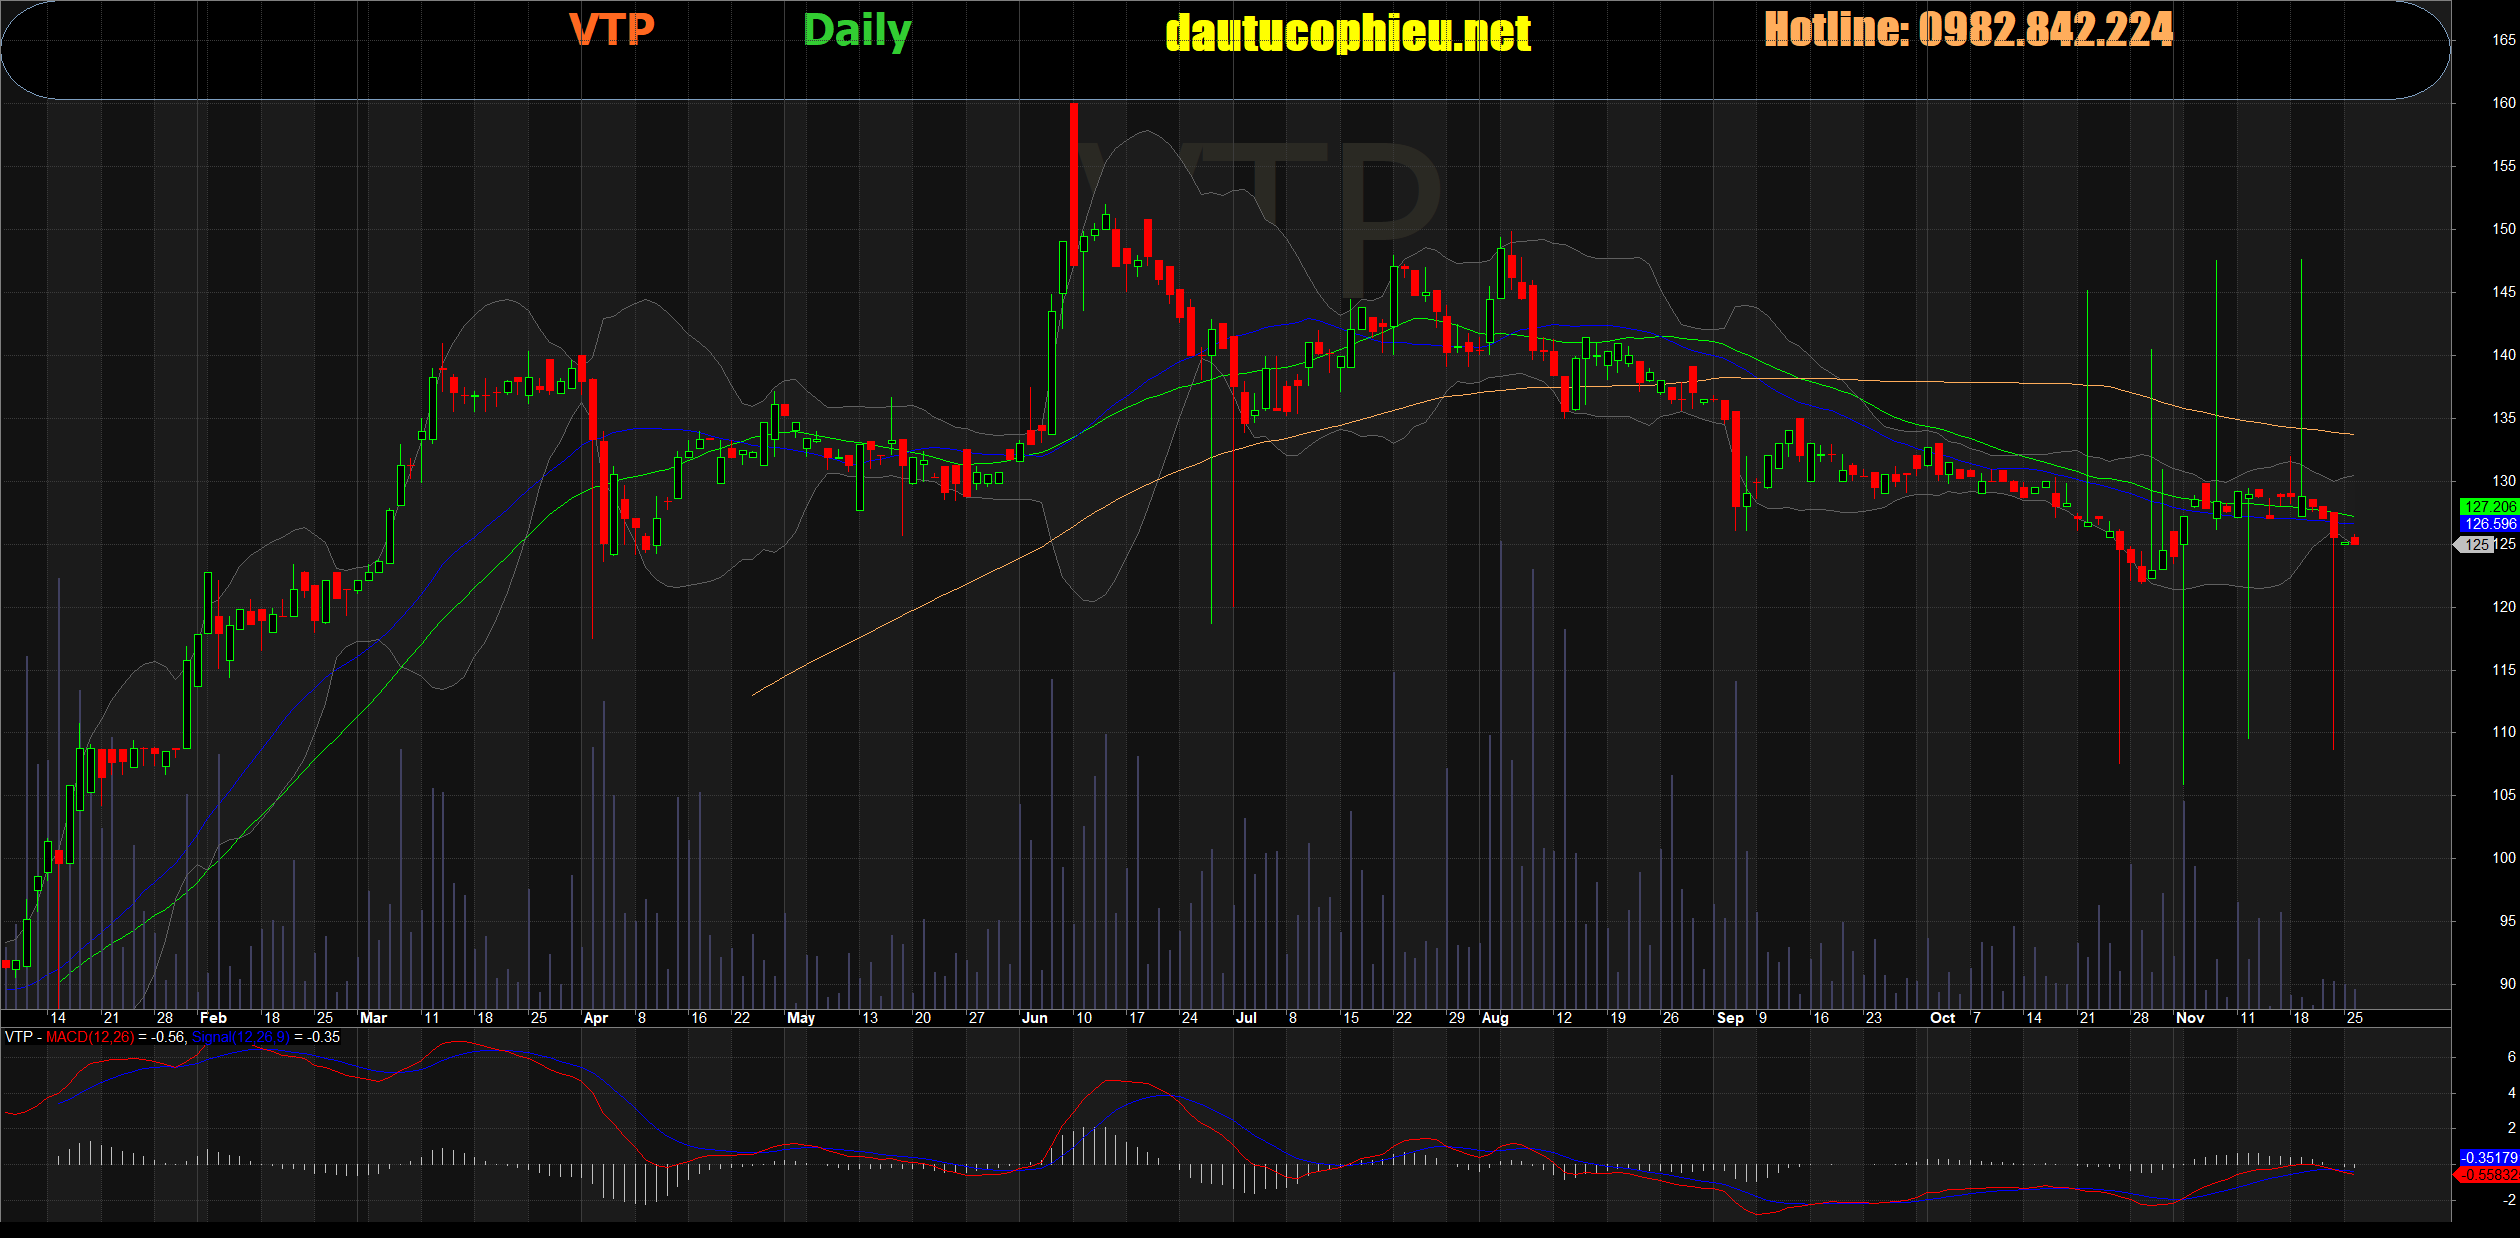Click the orange VTP ticker title

point(612,30)
